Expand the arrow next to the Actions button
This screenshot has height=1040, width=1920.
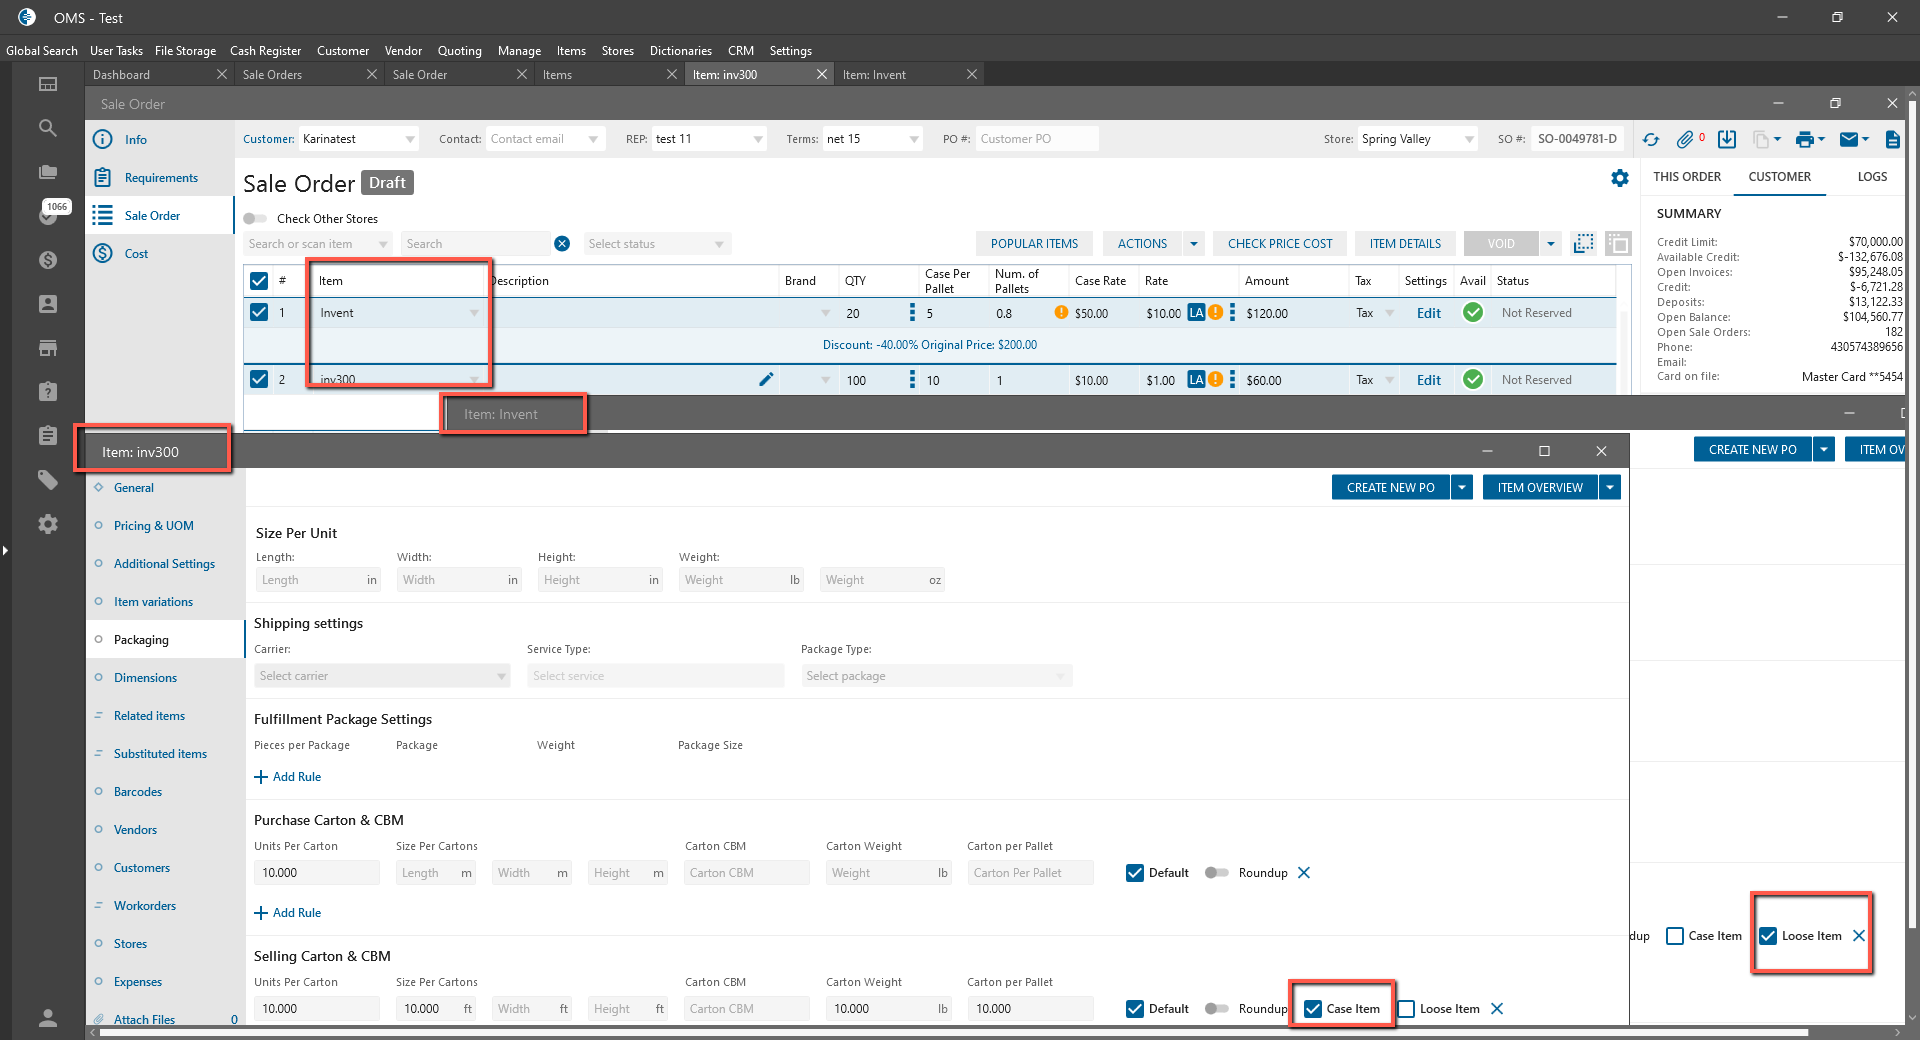pyautogui.click(x=1193, y=244)
